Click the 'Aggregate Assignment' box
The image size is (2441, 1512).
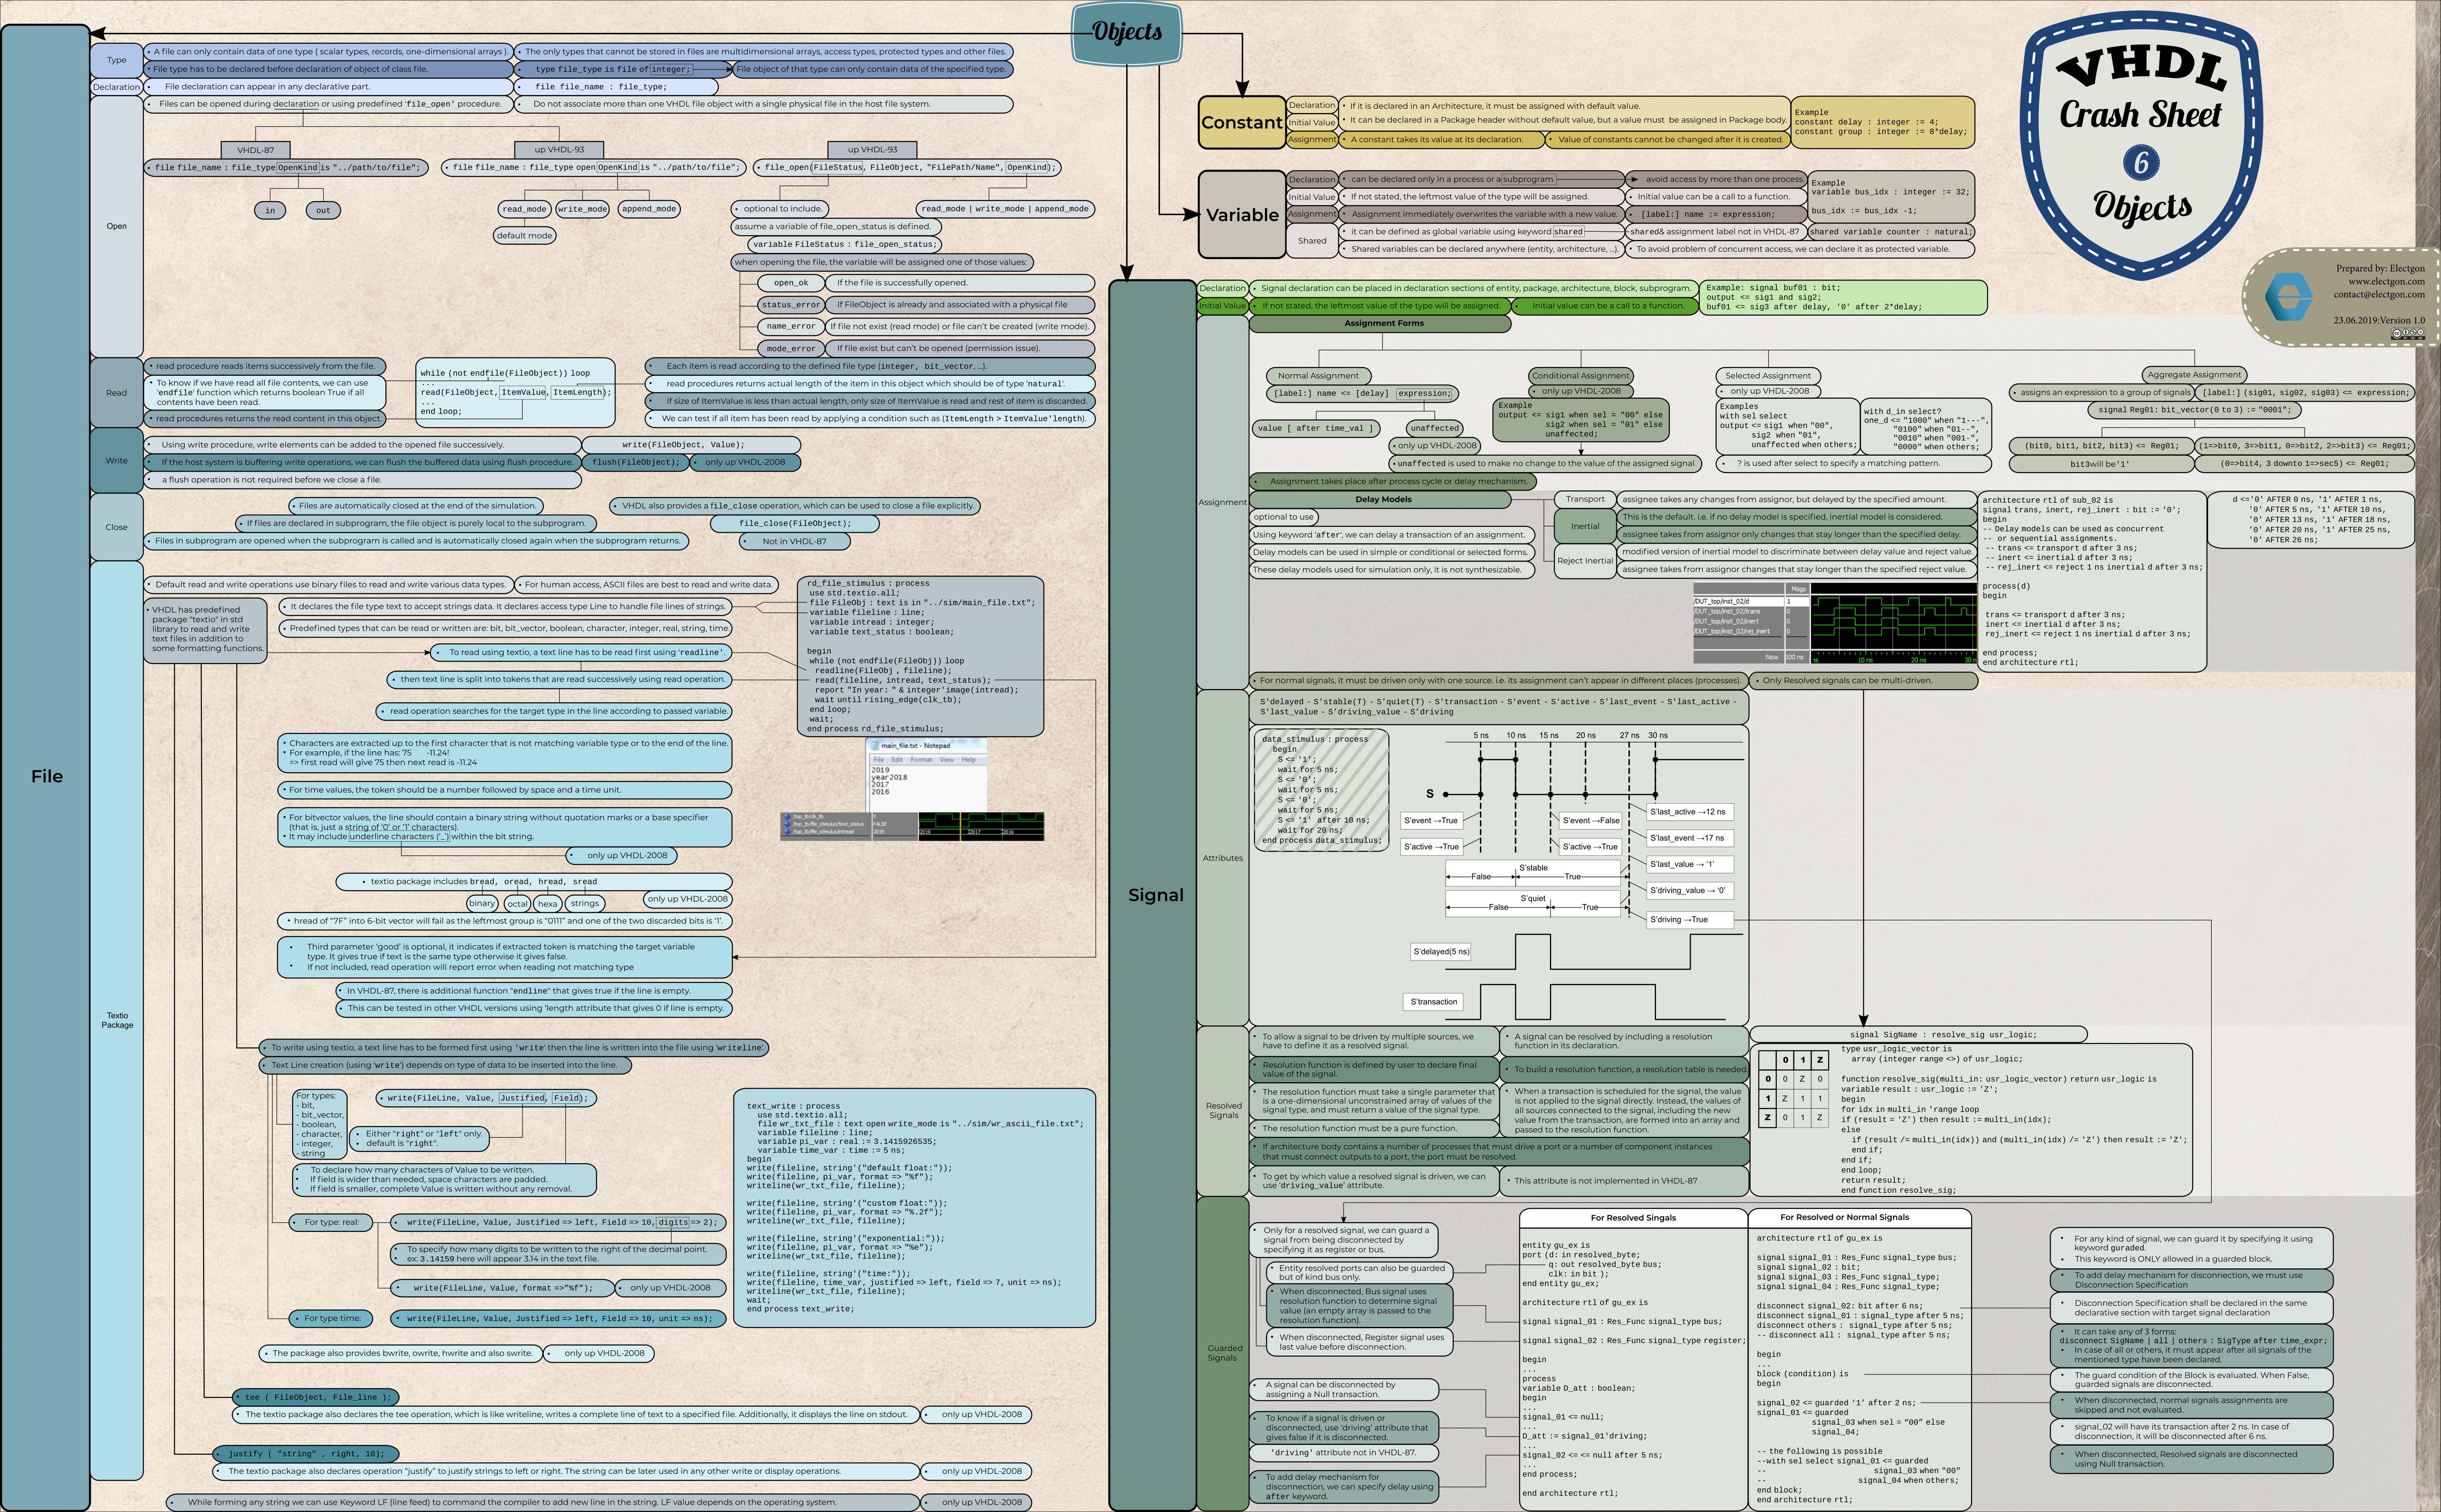tap(2194, 375)
